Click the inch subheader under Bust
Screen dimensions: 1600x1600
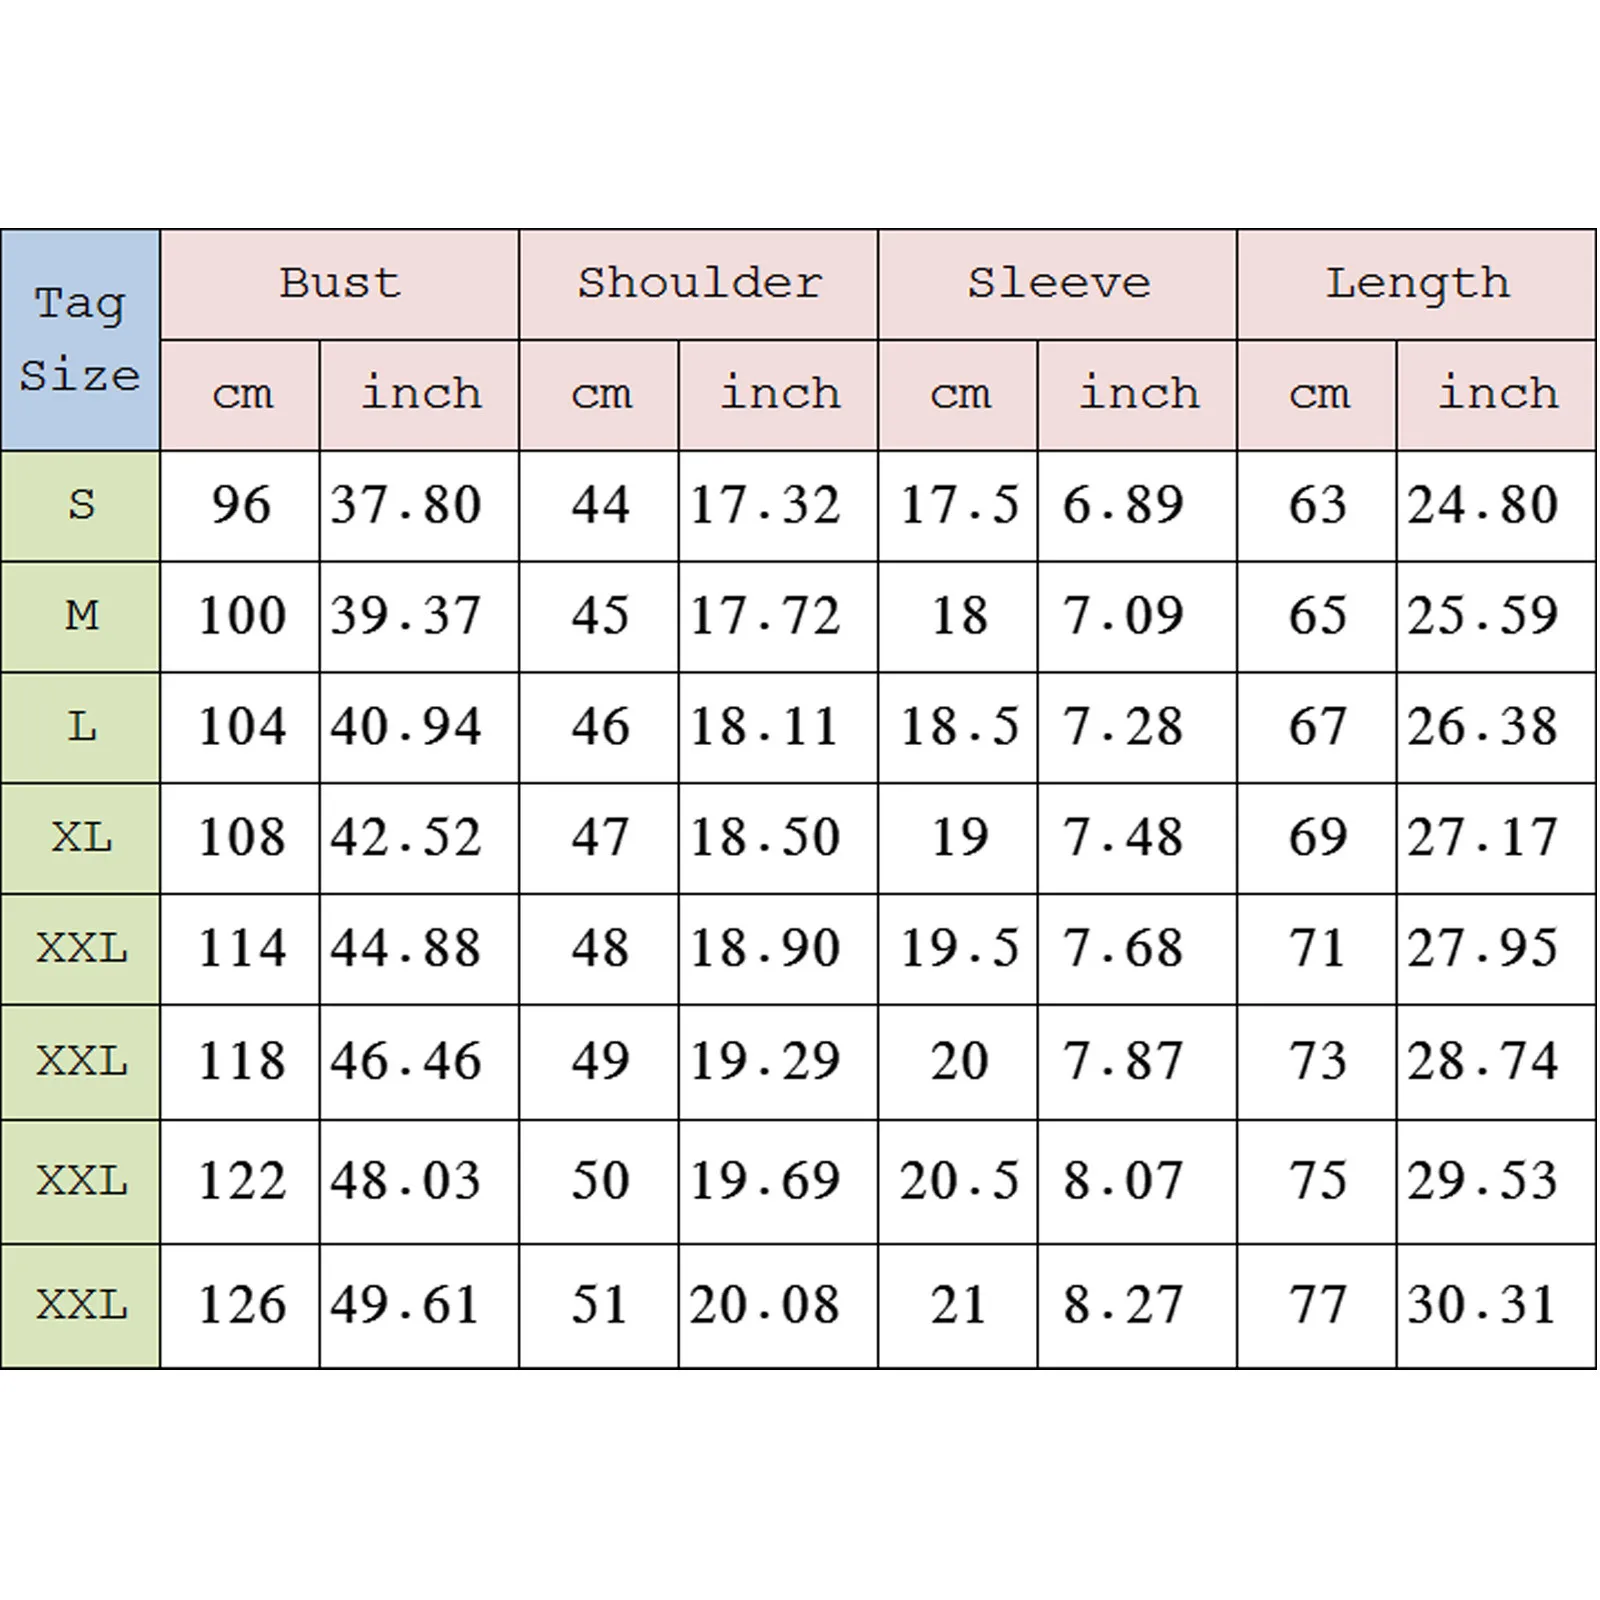click(420, 395)
